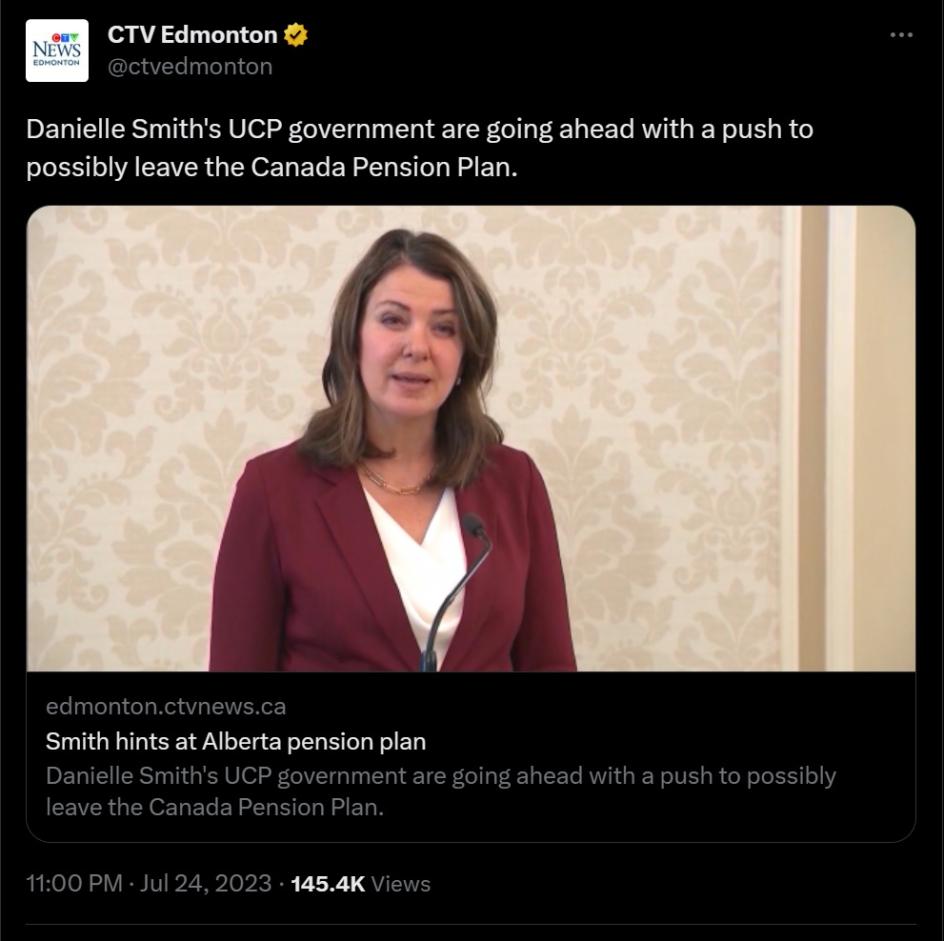This screenshot has height=941, width=944.
Task: Open "Smith hints at Alberta pension plan" headline
Action: click(236, 741)
